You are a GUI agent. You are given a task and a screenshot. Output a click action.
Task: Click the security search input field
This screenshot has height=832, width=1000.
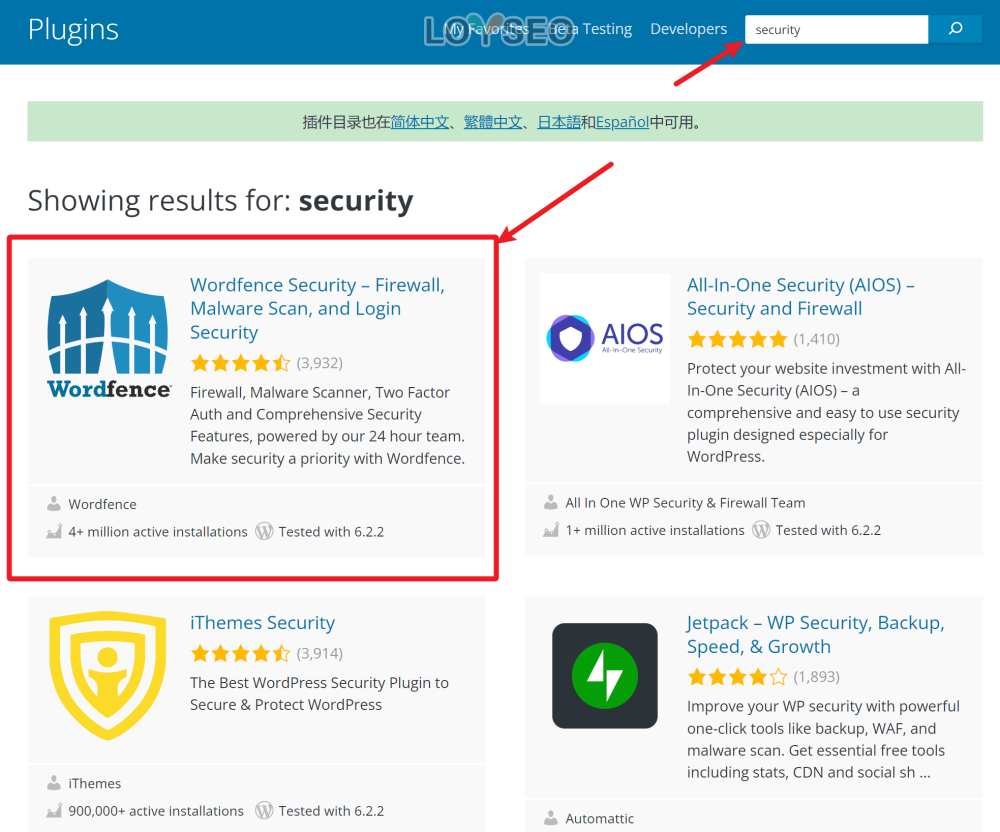836,29
